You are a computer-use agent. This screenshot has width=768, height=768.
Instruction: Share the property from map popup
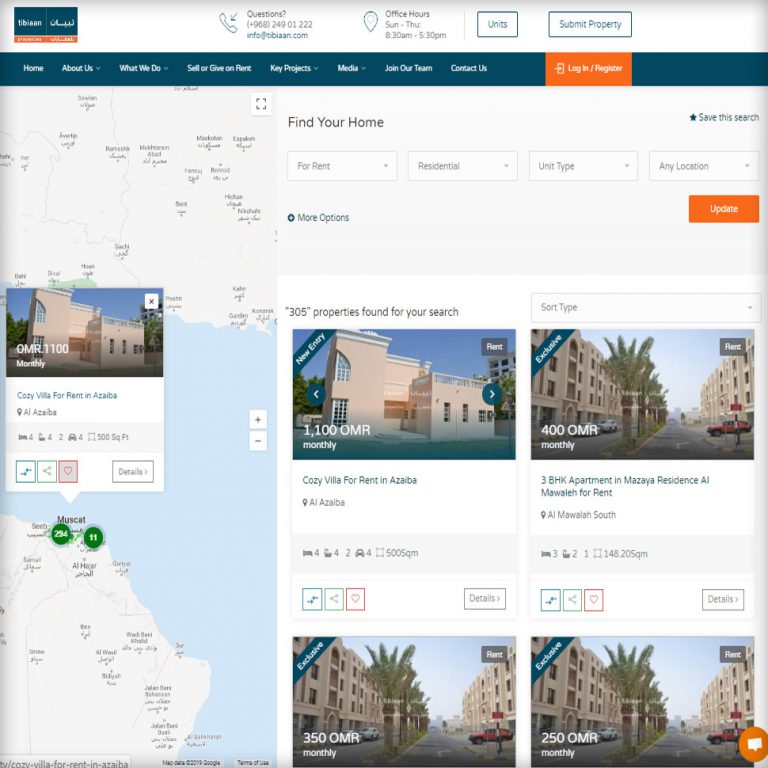[x=47, y=471]
